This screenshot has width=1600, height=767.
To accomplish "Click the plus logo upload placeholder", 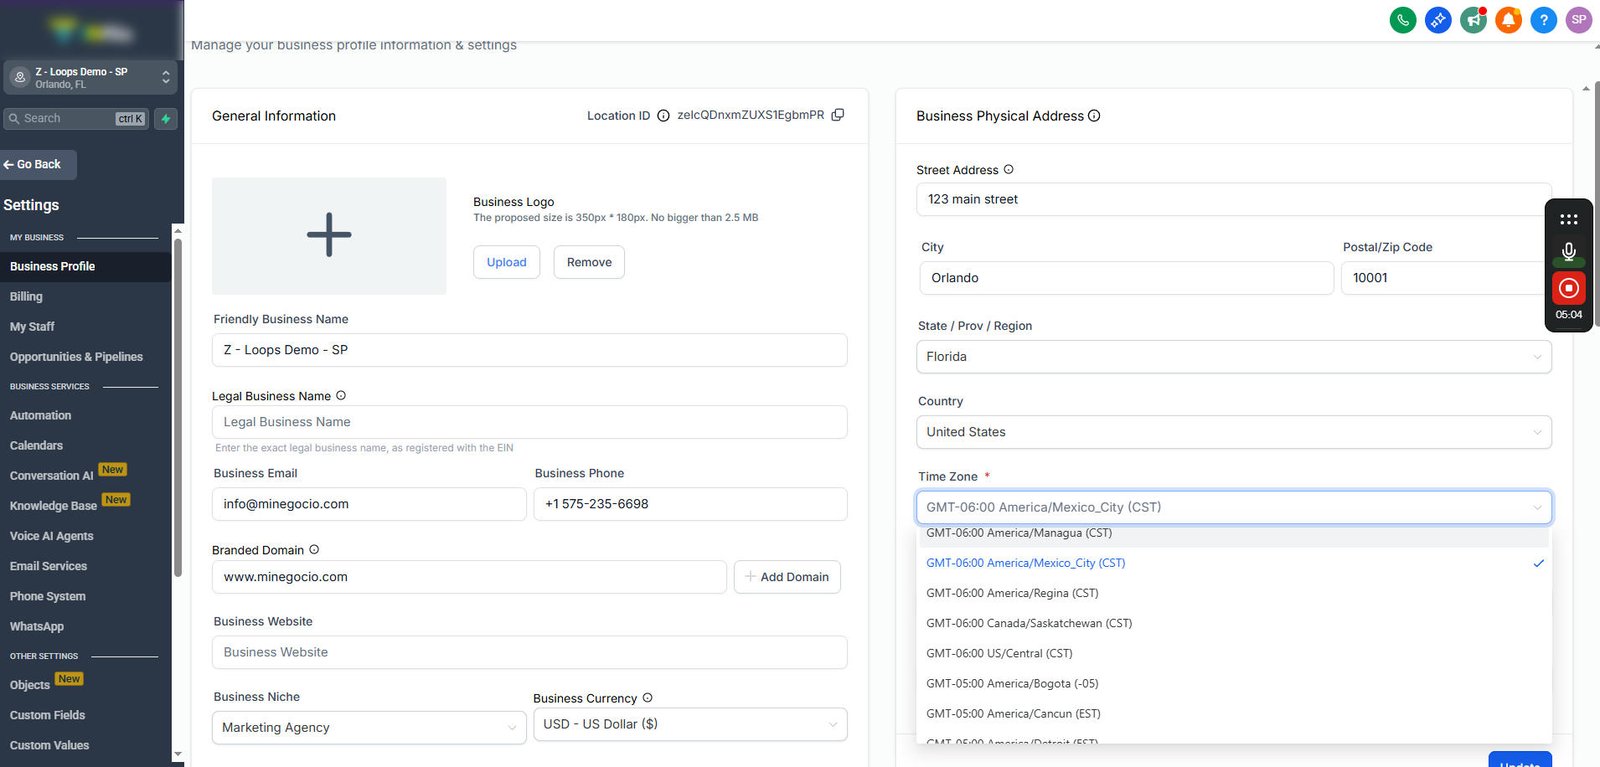I will 329,236.
